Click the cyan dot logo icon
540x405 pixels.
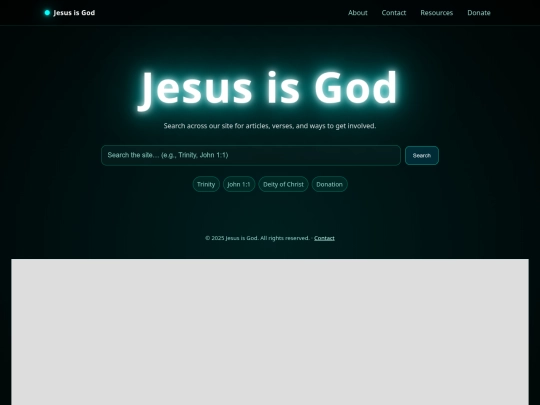(47, 13)
